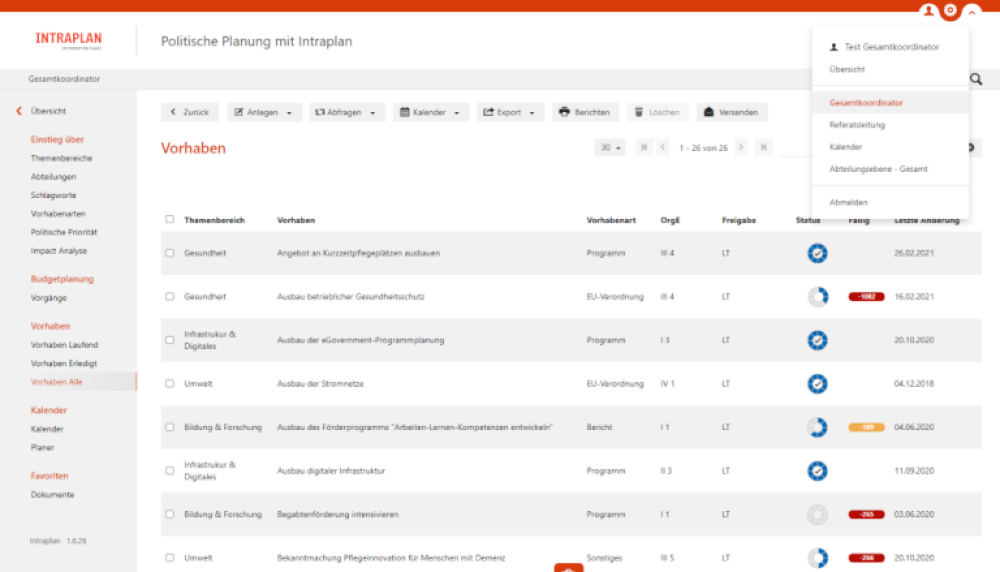This screenshot has height=572, width=1000.
Task: Click the user profile icon in top bar
Action: 928,11
